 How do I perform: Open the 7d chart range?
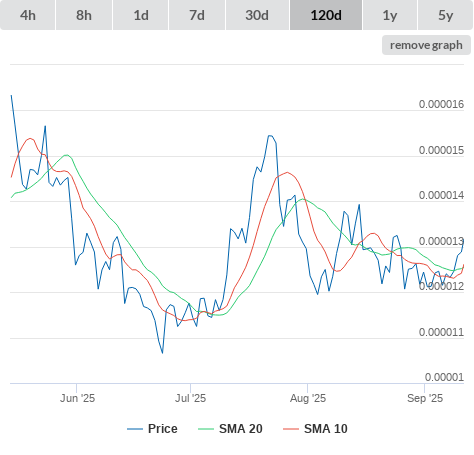197,15
